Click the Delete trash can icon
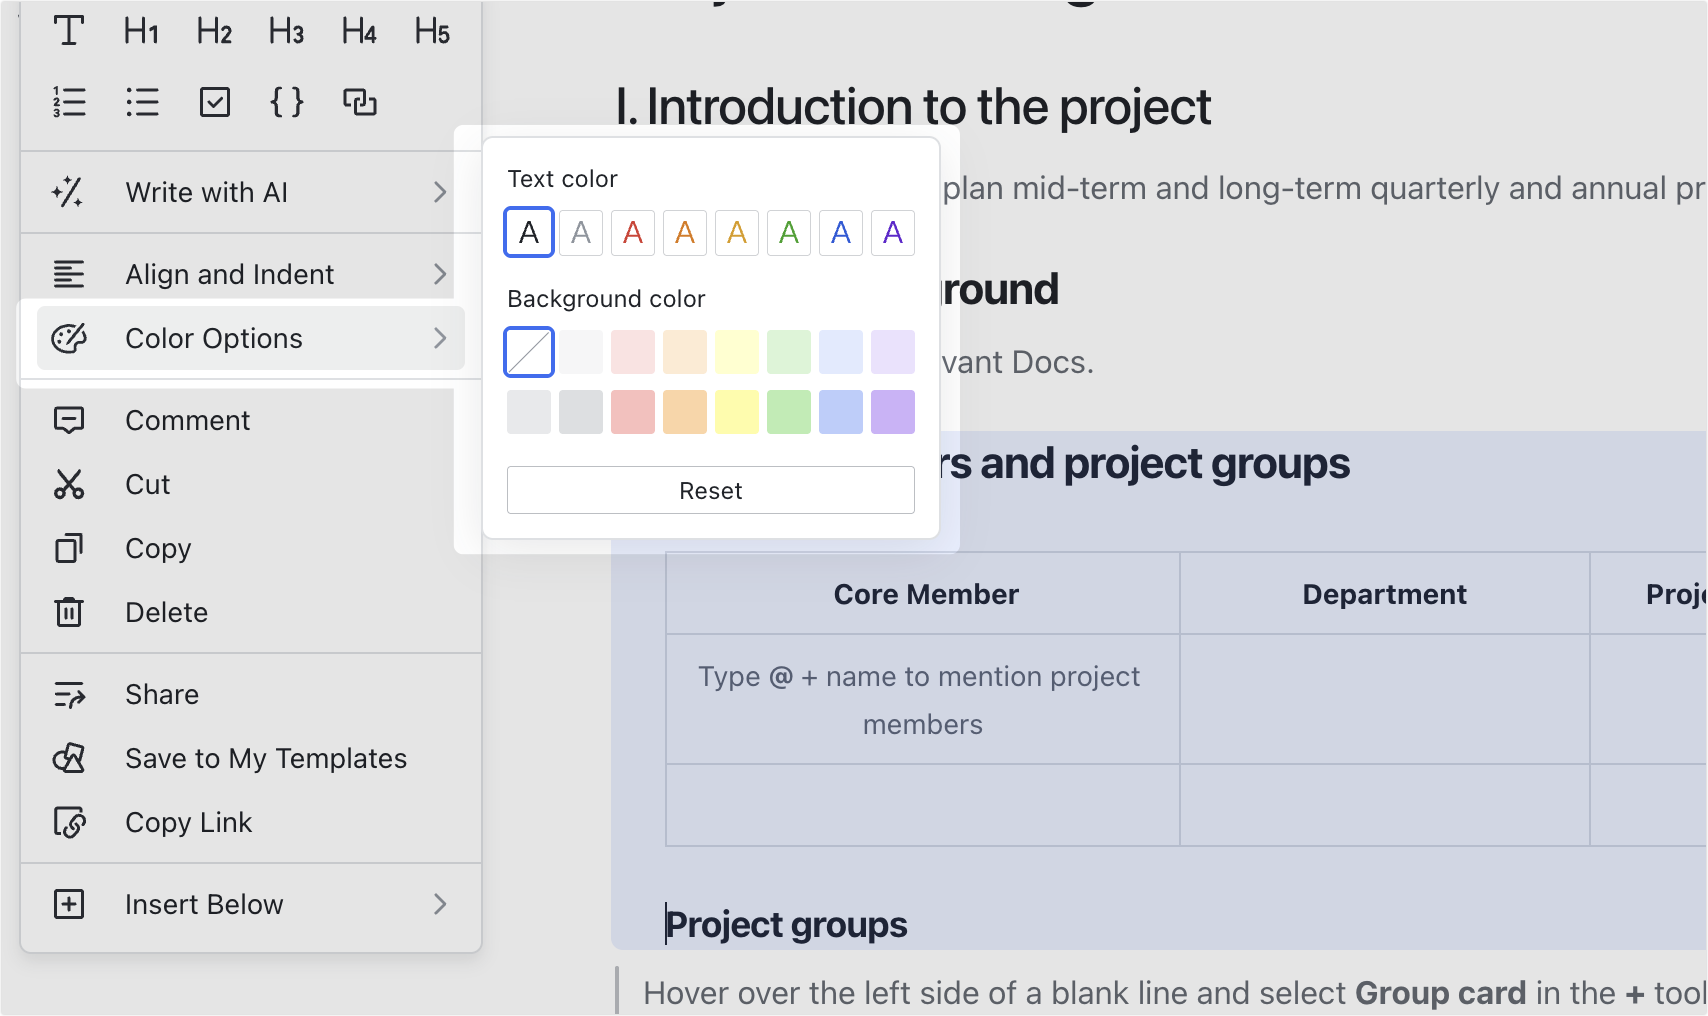This screenshot has height=1016, width=1708. [x=69, y=612]
